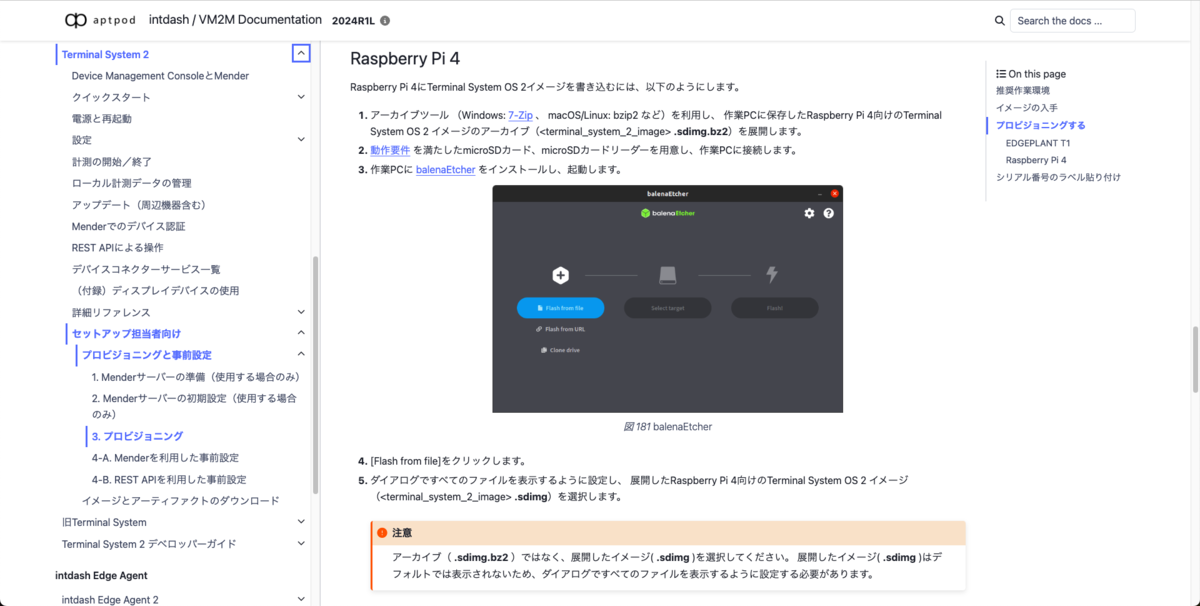The image size is (1200, 606).
Task: Click the help question mark in balenaEtcher screenshot
Action: [828, 213]
